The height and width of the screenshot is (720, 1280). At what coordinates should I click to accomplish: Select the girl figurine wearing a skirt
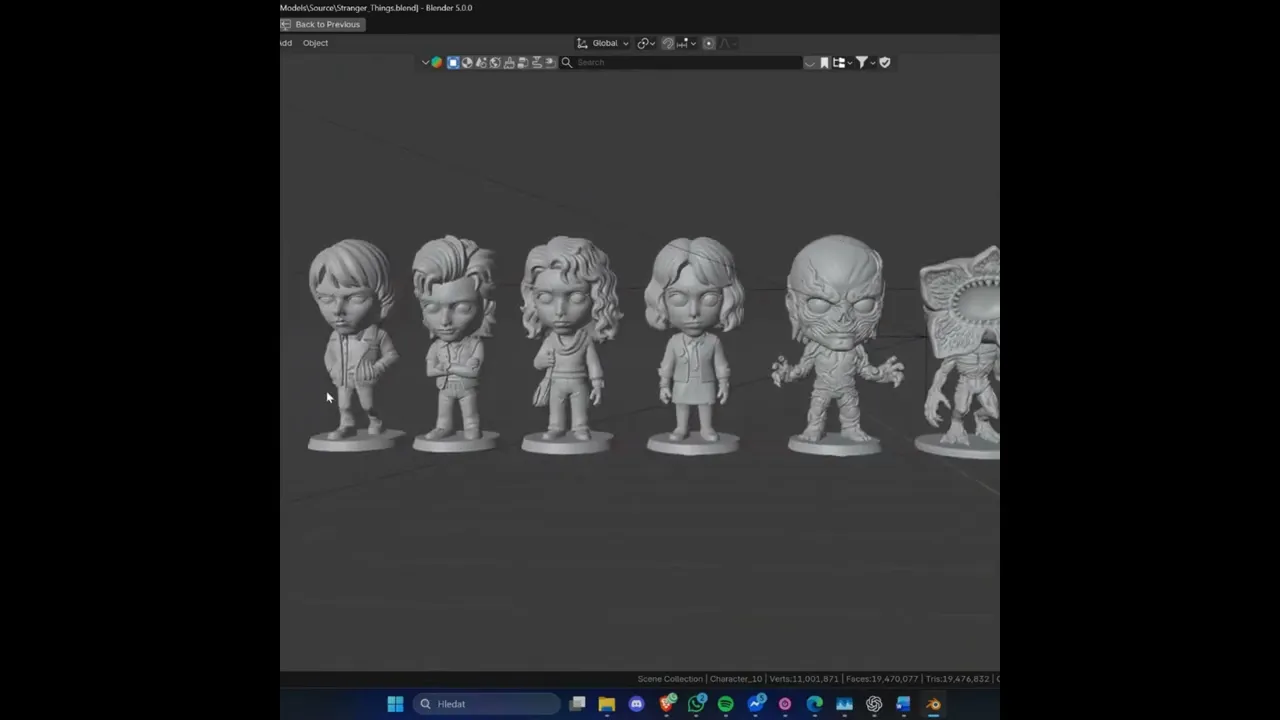693,345
